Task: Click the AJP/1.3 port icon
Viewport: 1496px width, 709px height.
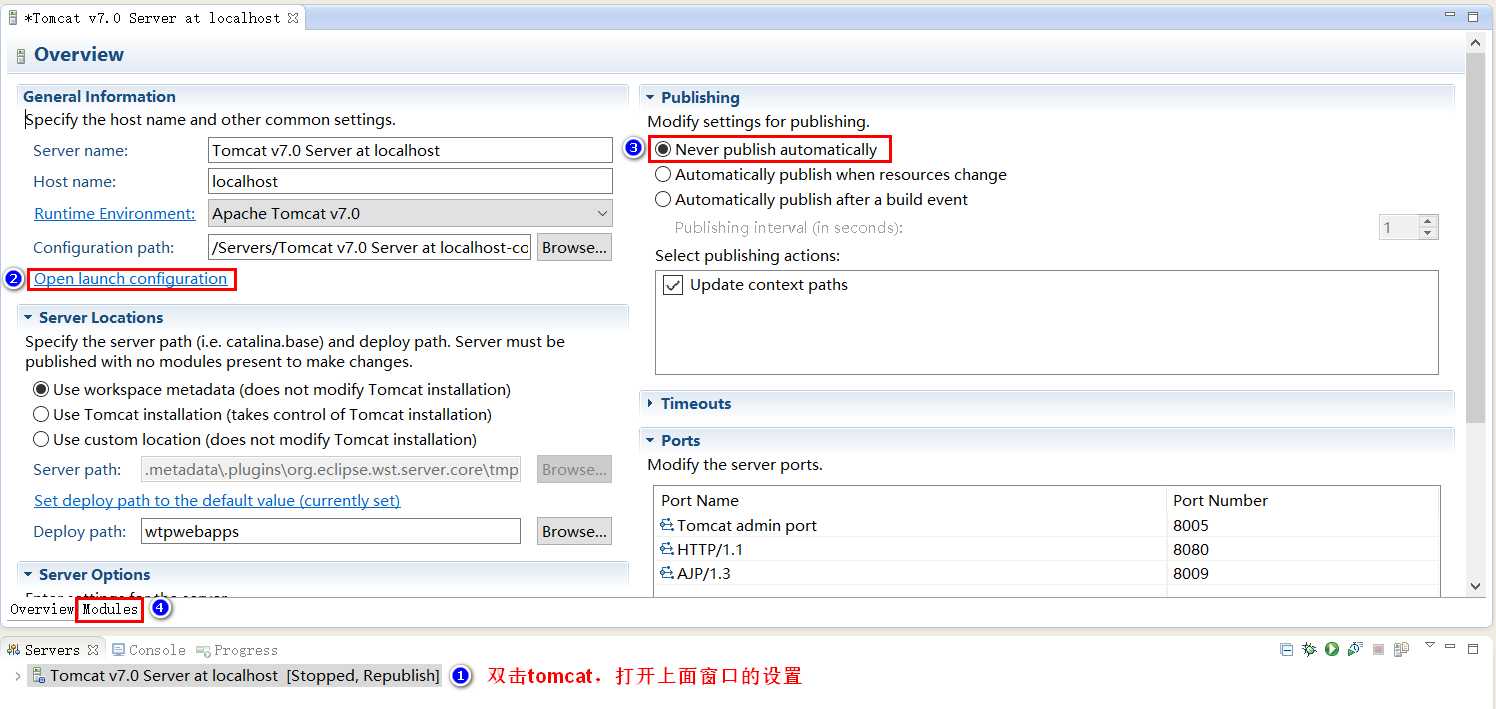Action: (x=666, y=573)
